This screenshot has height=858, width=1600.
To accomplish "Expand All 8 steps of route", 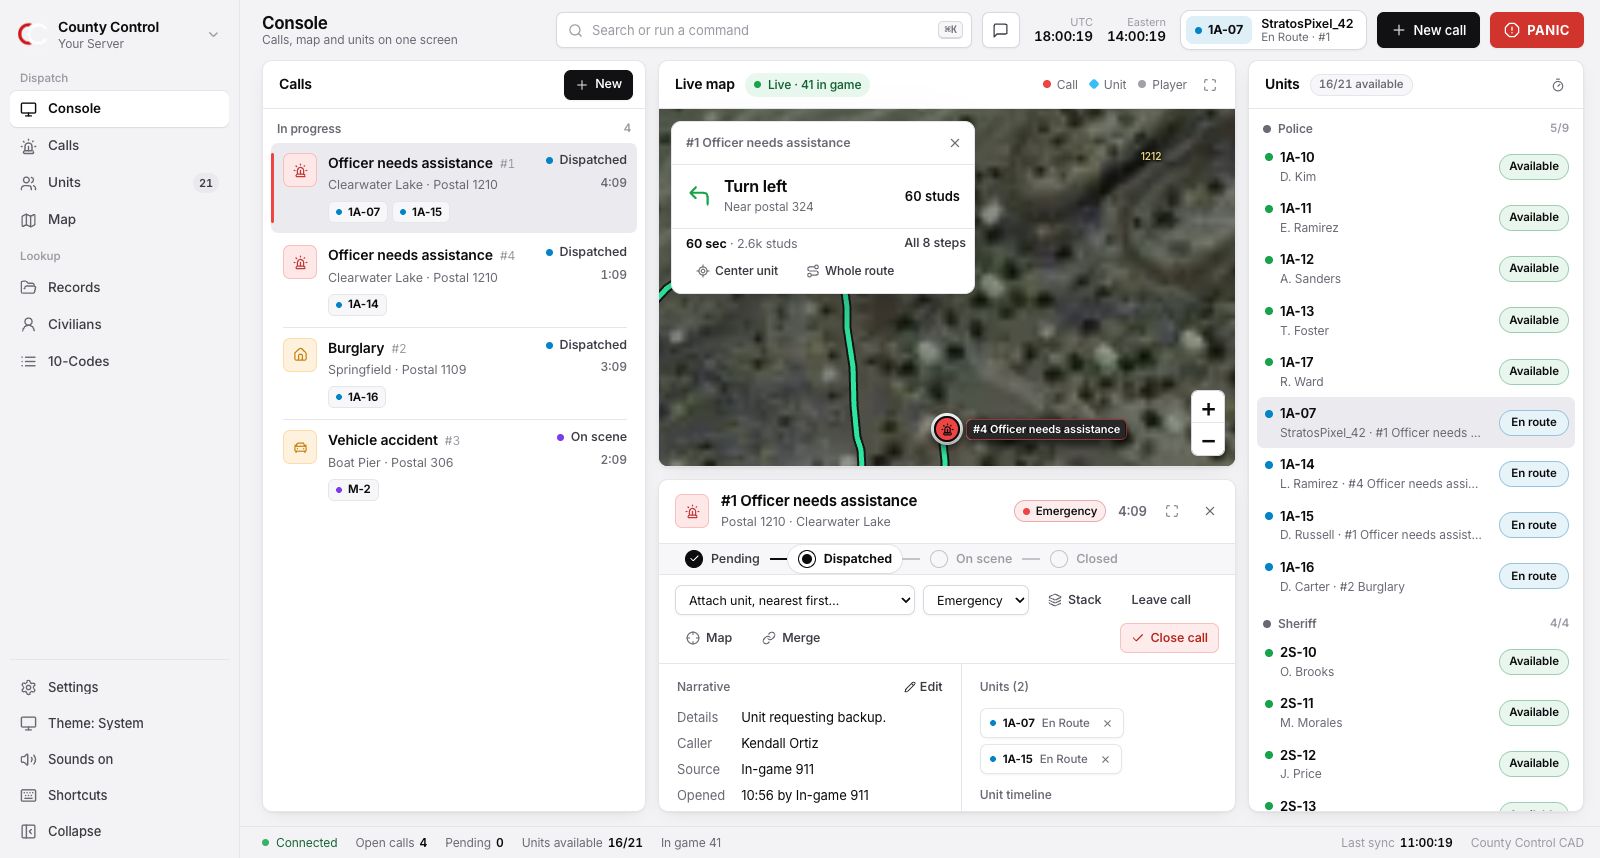I will [x=935, y=243].
